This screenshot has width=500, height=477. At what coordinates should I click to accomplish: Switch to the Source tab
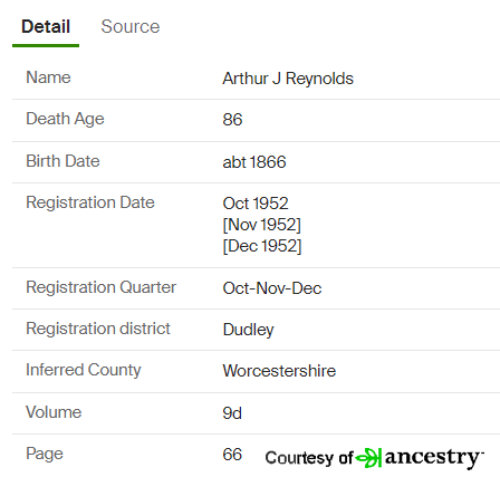pos(130,27)
